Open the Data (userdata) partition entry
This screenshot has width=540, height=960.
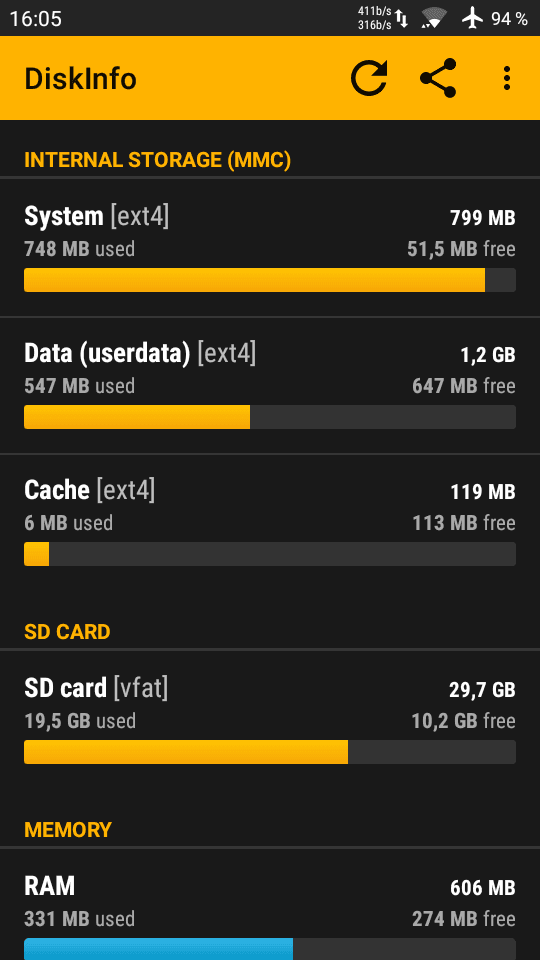pos(270,385)
